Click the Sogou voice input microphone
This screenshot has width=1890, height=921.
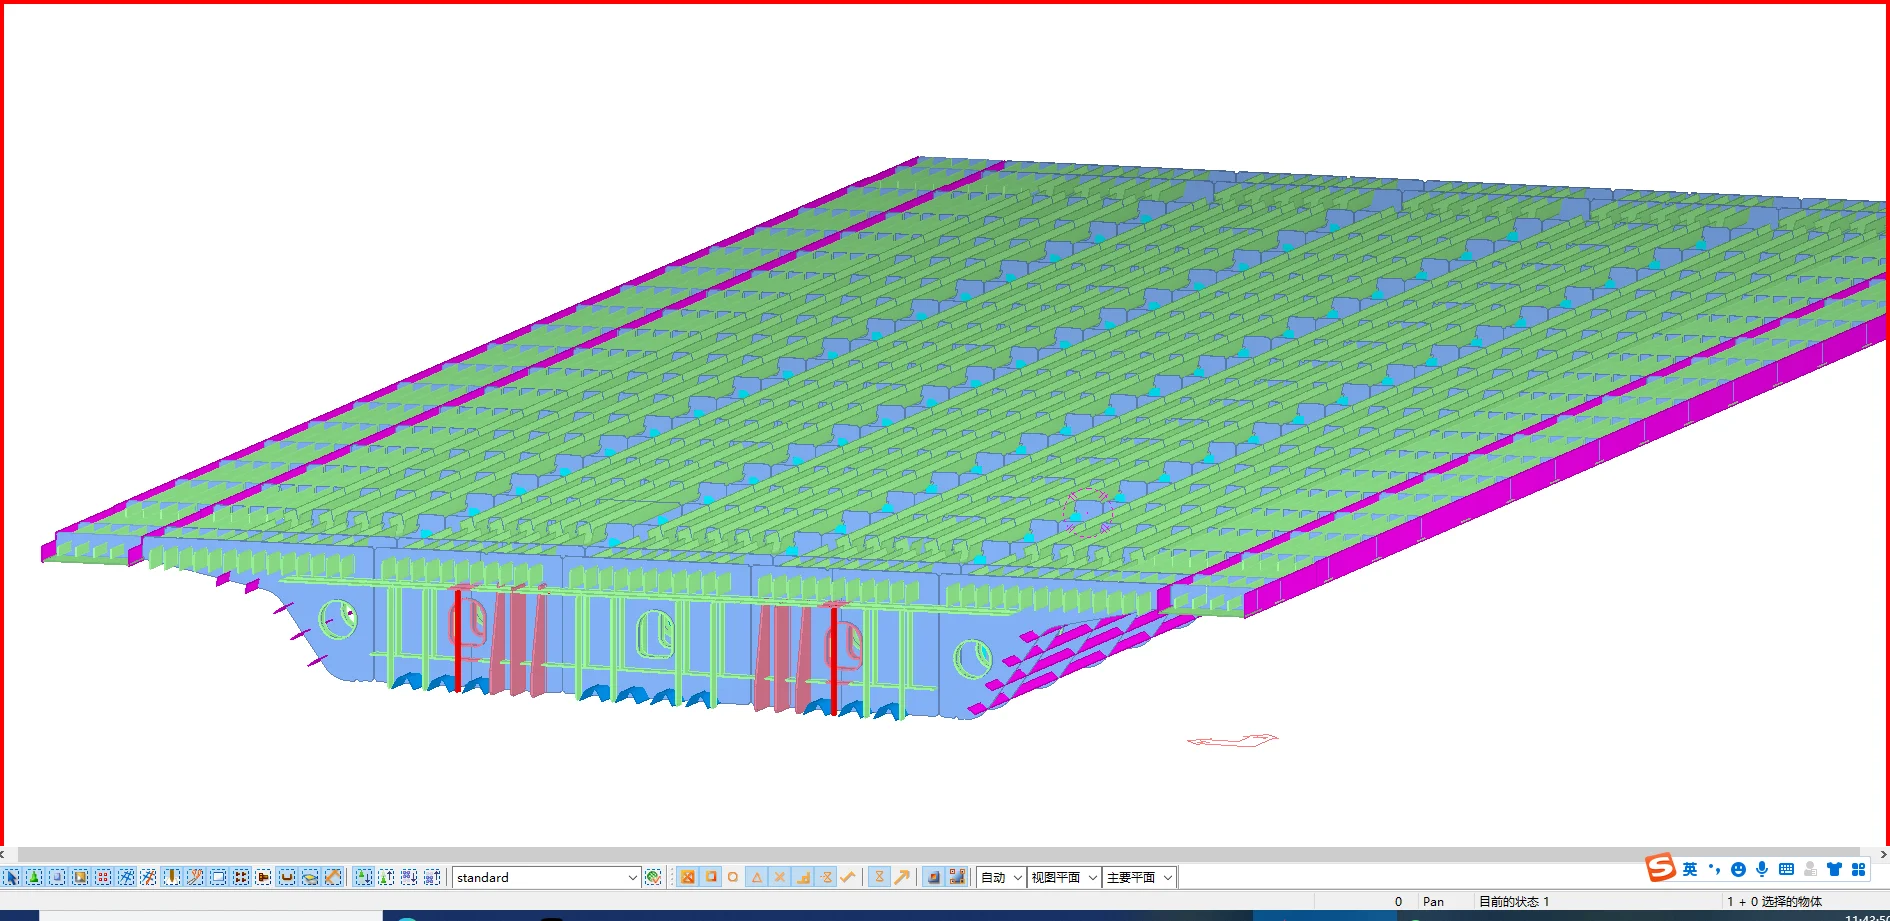coord(1762,869)
